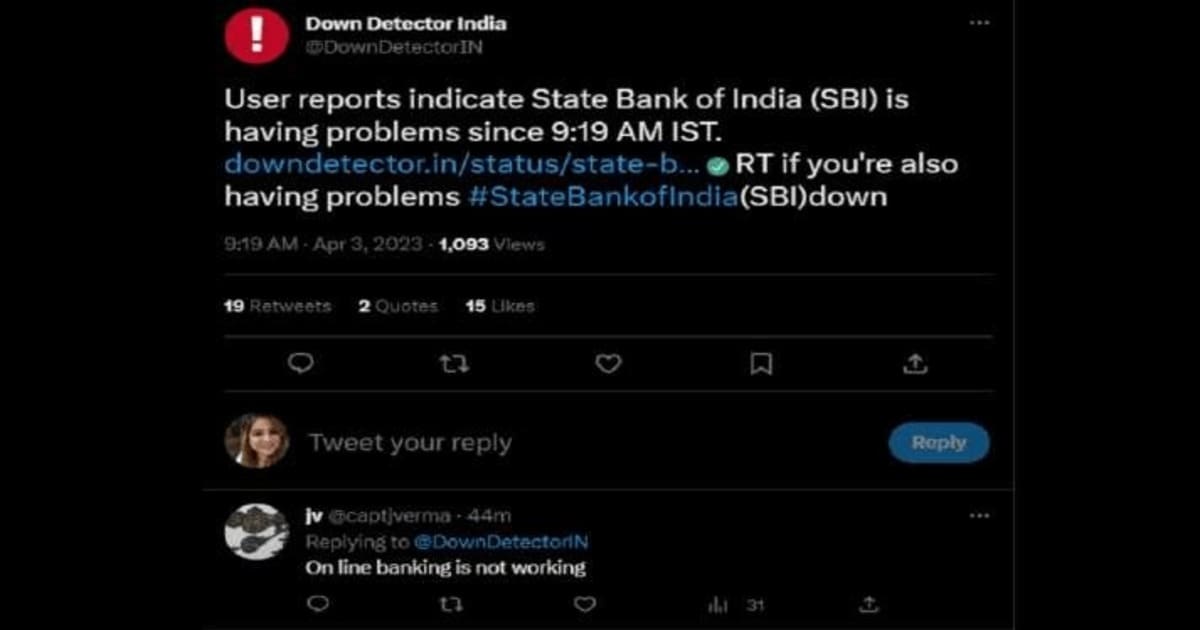
Task: Retweet jv's comment
Action: point(451,604)
